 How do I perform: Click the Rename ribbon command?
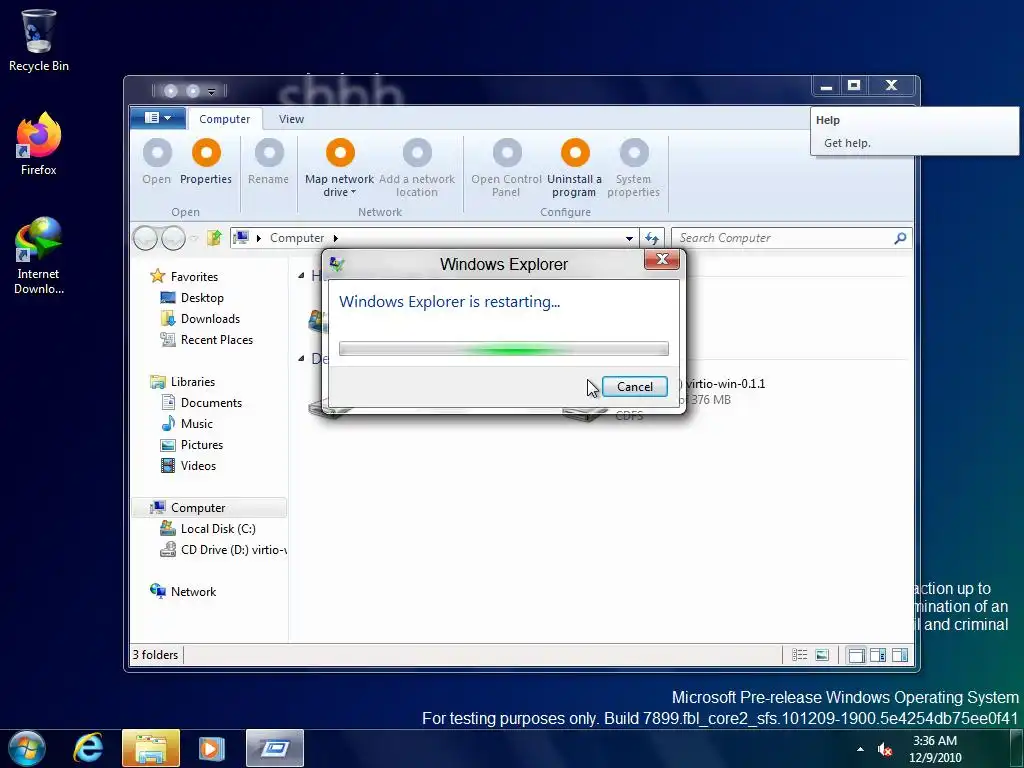point(268,161)
